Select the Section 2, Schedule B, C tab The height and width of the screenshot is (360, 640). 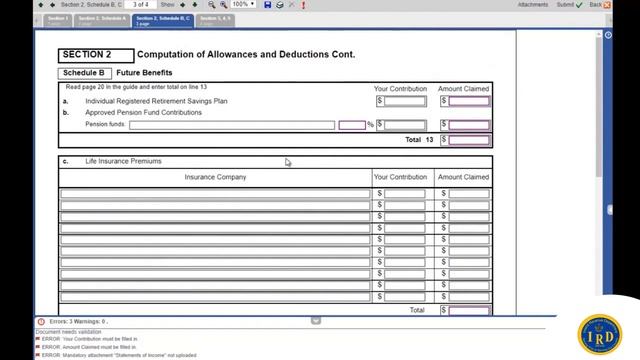[163, 21]
